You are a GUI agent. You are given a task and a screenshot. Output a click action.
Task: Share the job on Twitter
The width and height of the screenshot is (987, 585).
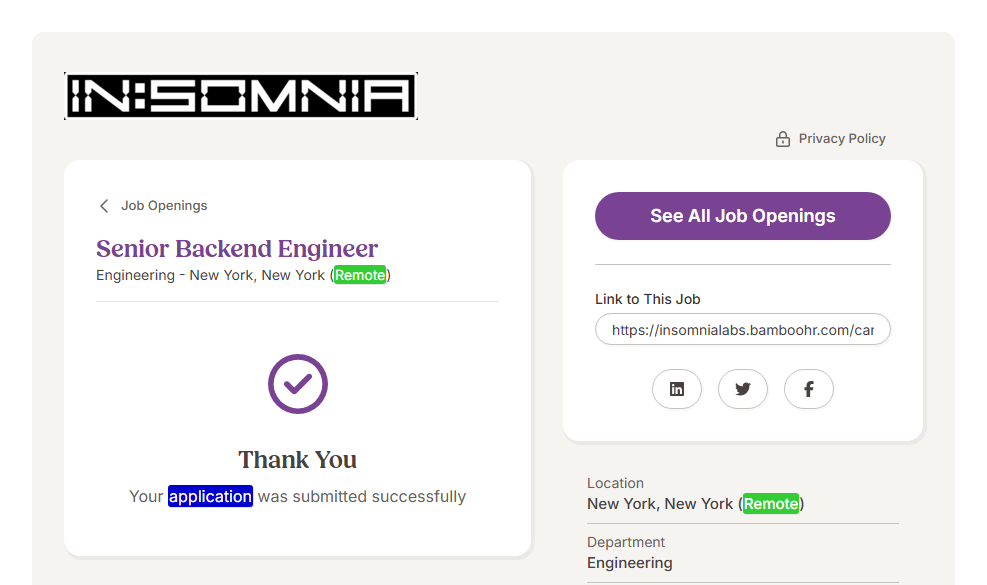pos(743,389)
